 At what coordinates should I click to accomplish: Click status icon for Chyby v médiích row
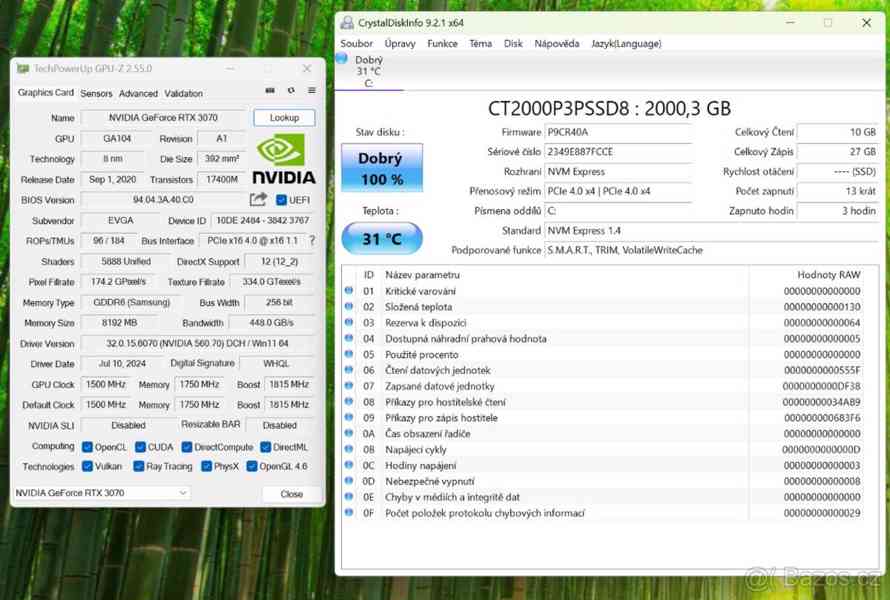pos(349,497)
